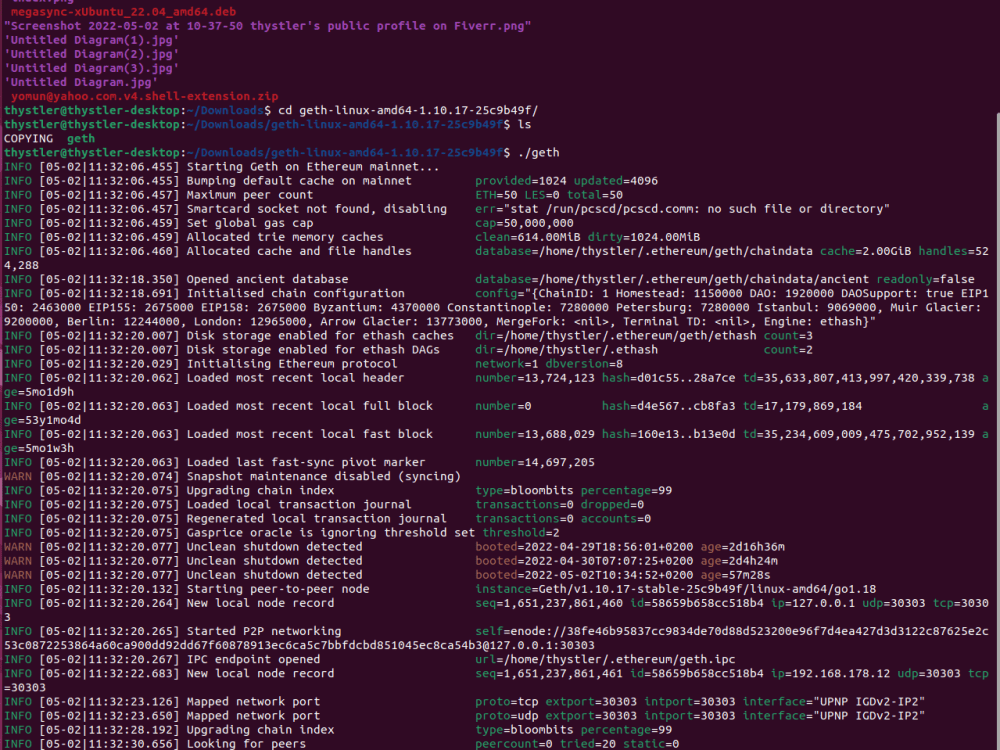
Task: Click the 'ip=192.168.178.12' value
Action: [830, 673]
